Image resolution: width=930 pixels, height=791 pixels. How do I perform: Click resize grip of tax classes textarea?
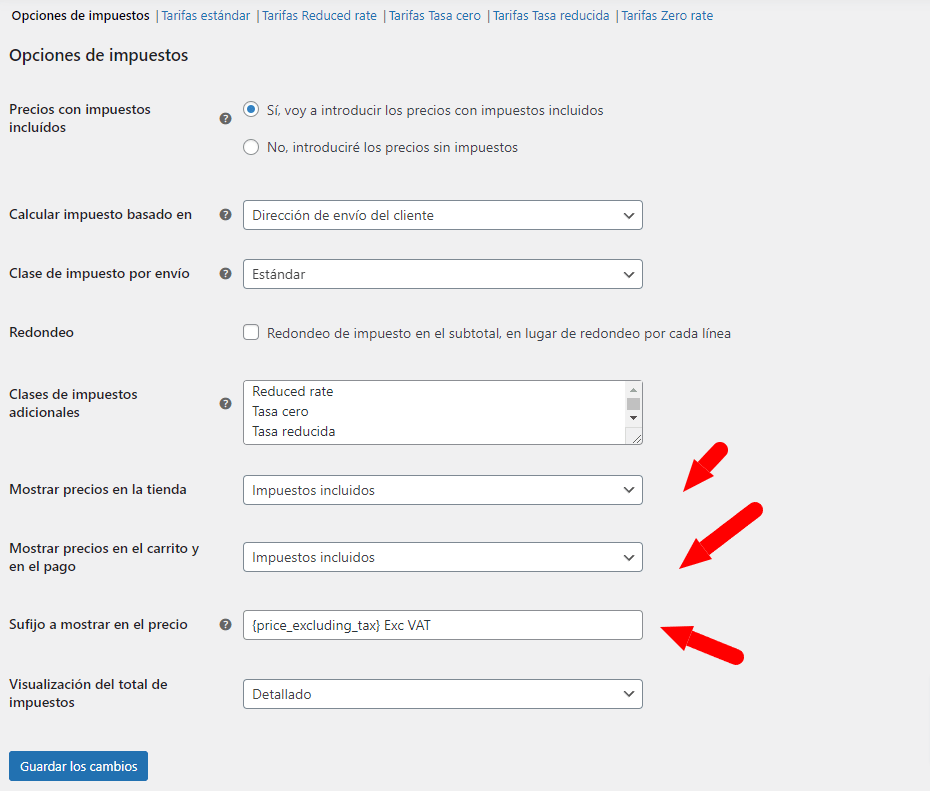tap(636, 439)
